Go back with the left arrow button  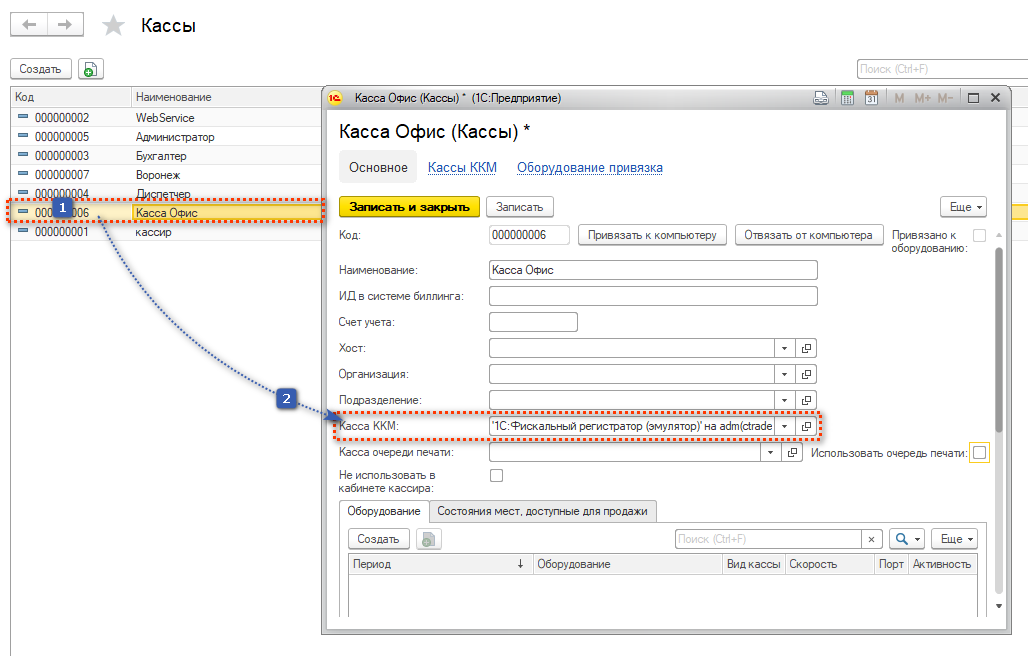29,24
